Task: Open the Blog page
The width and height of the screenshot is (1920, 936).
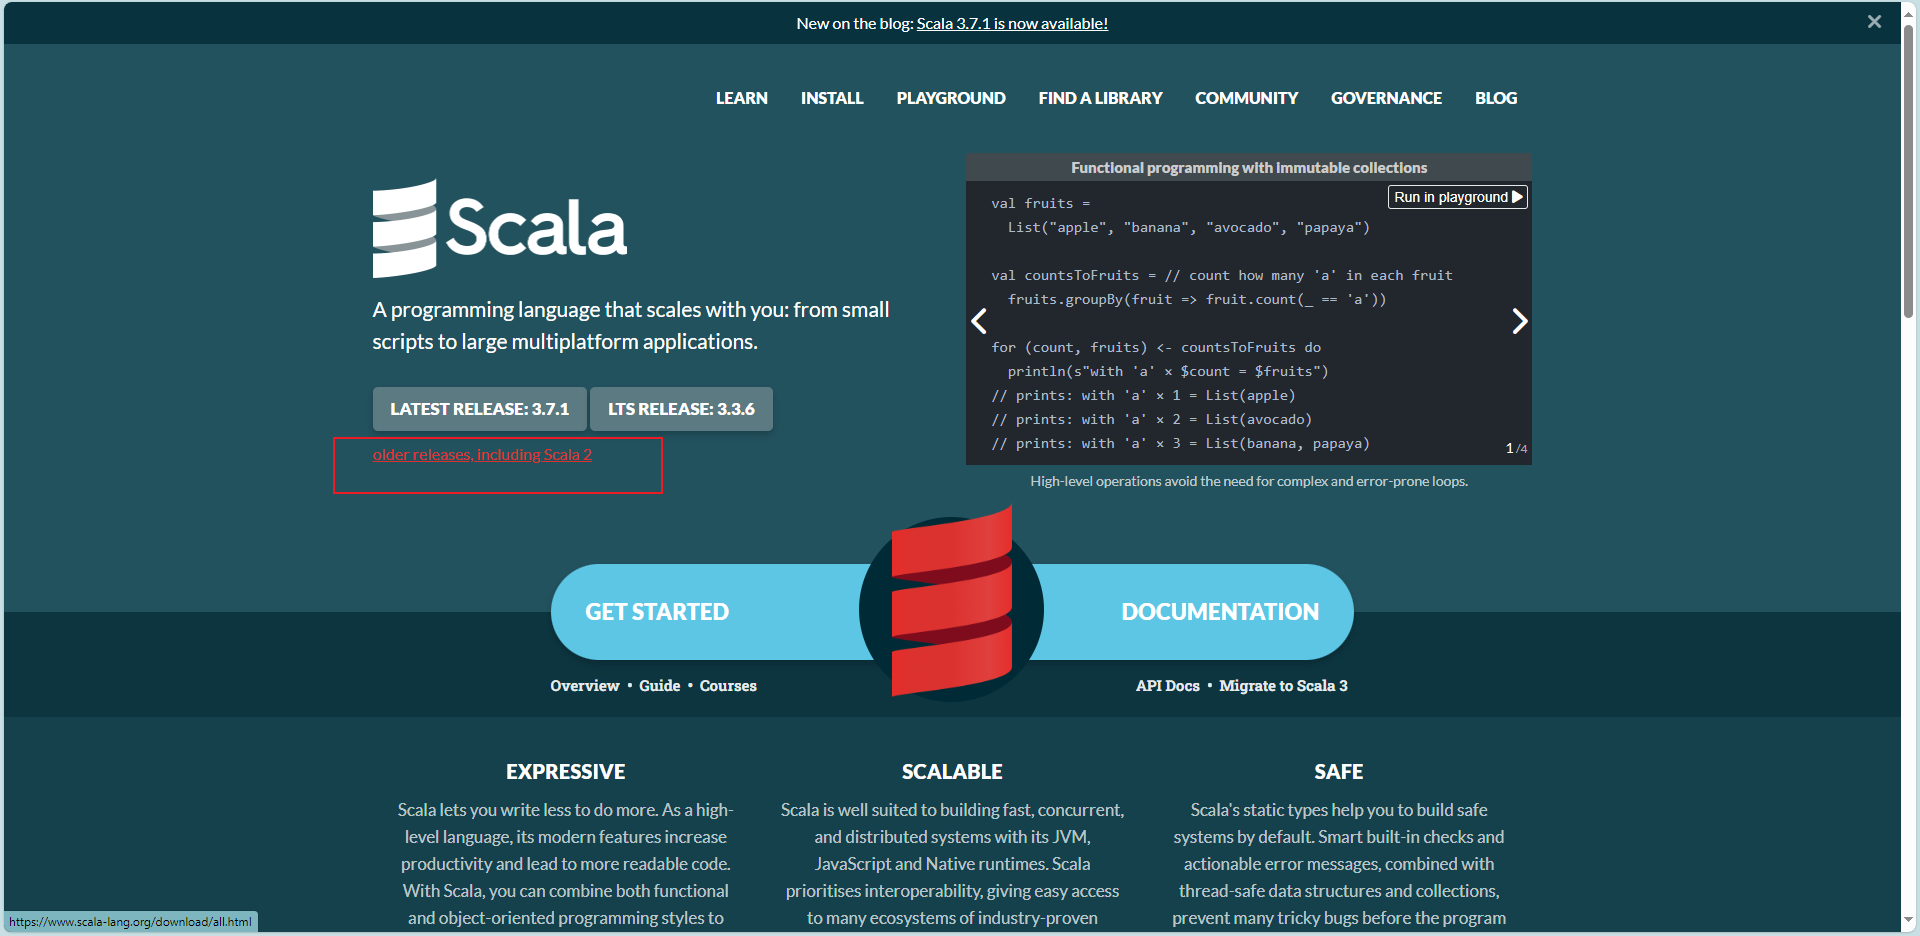Action: [1496, 98]
